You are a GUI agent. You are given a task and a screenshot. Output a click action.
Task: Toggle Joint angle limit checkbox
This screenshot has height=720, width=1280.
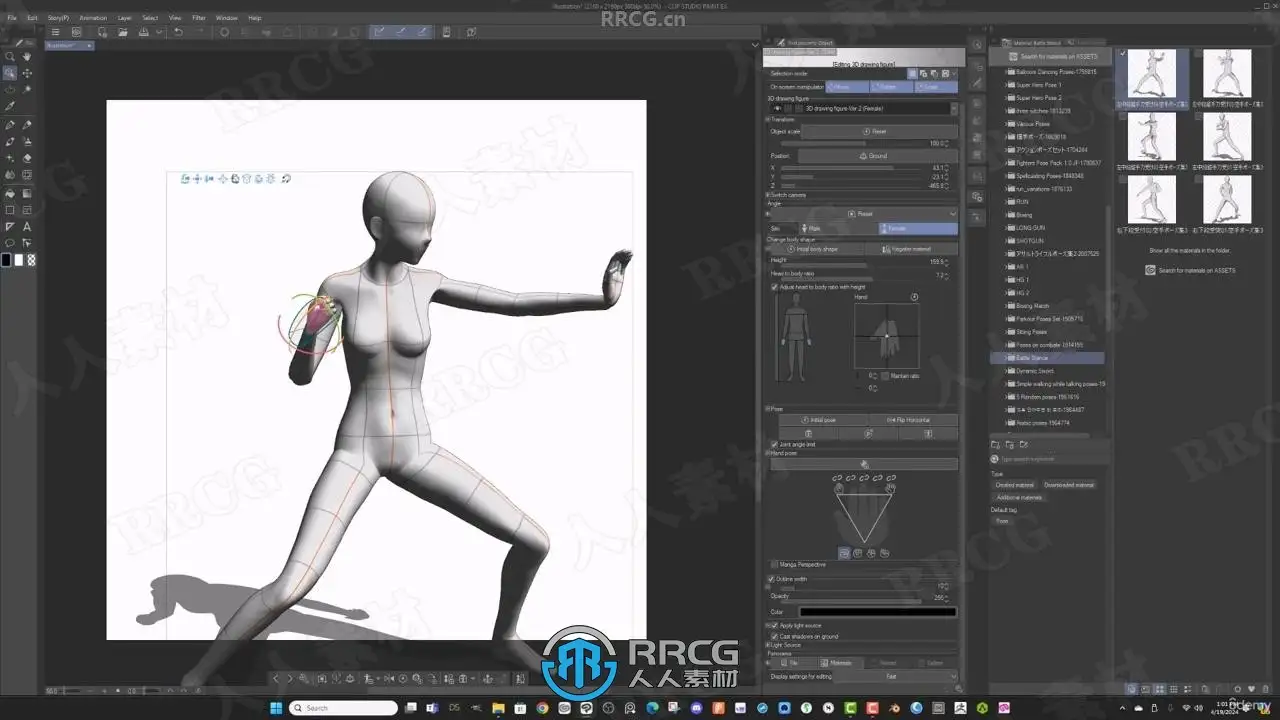(774, 444)
